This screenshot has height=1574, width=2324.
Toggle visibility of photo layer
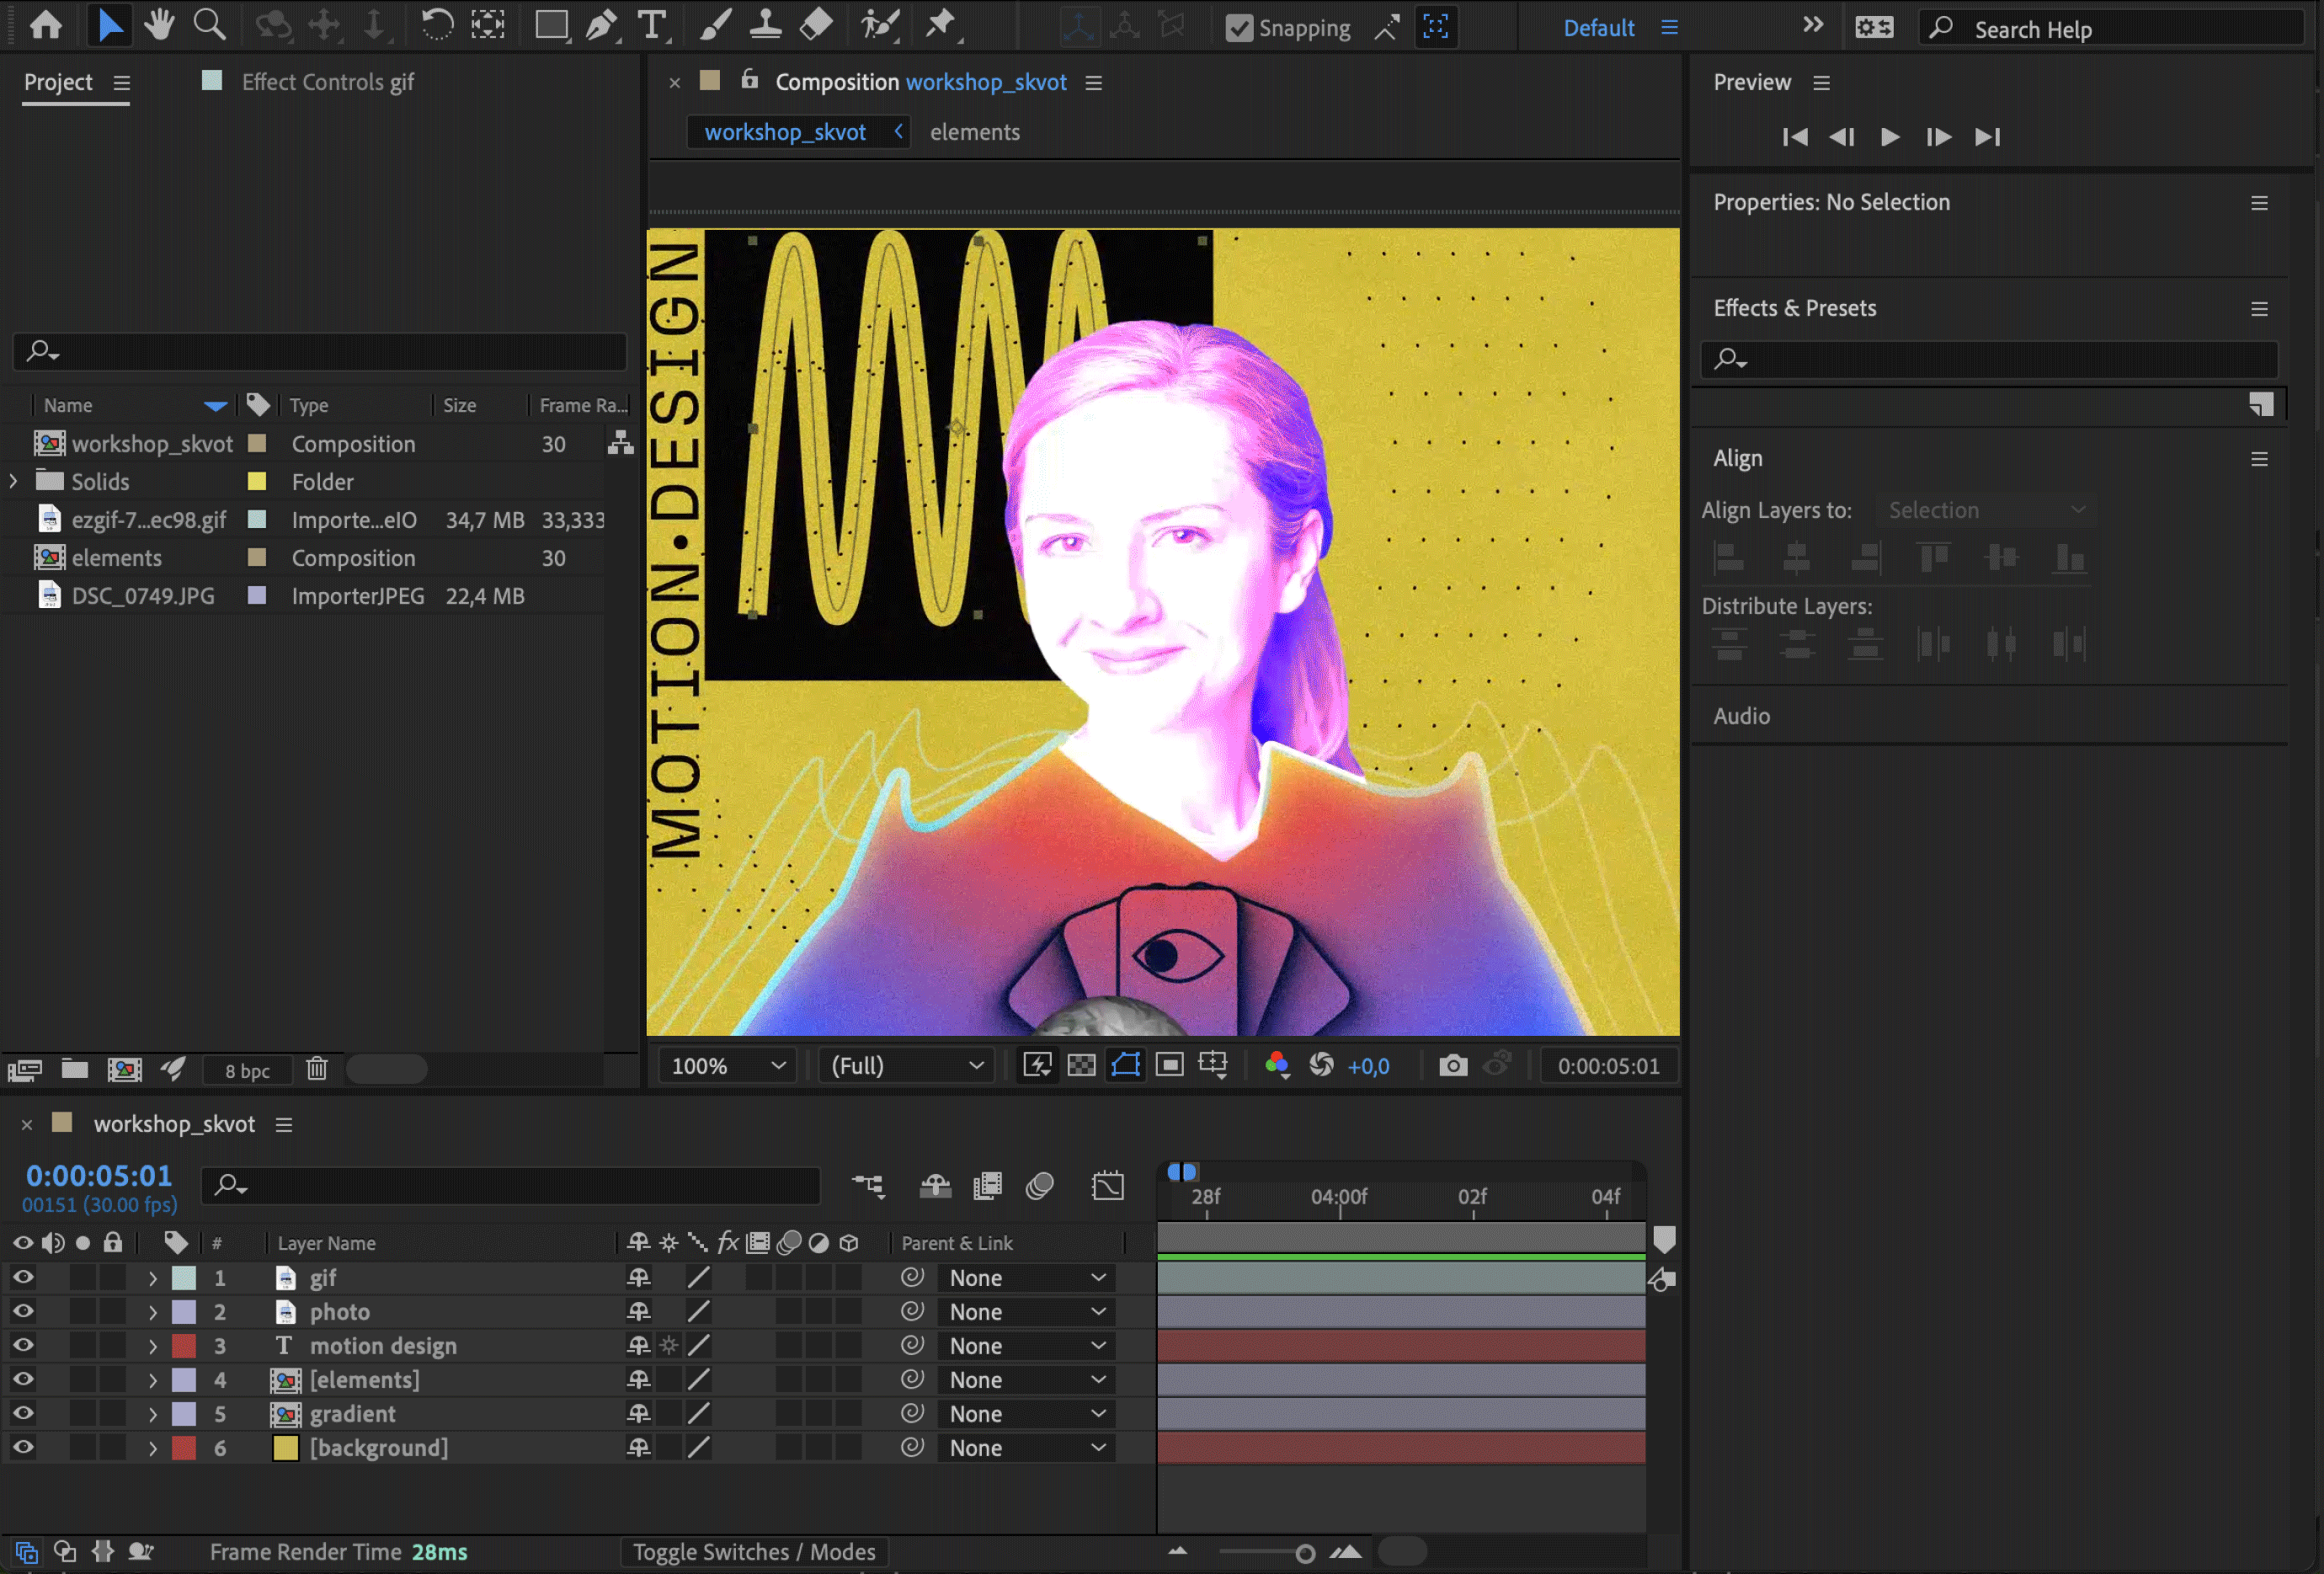pos(23,1310)
